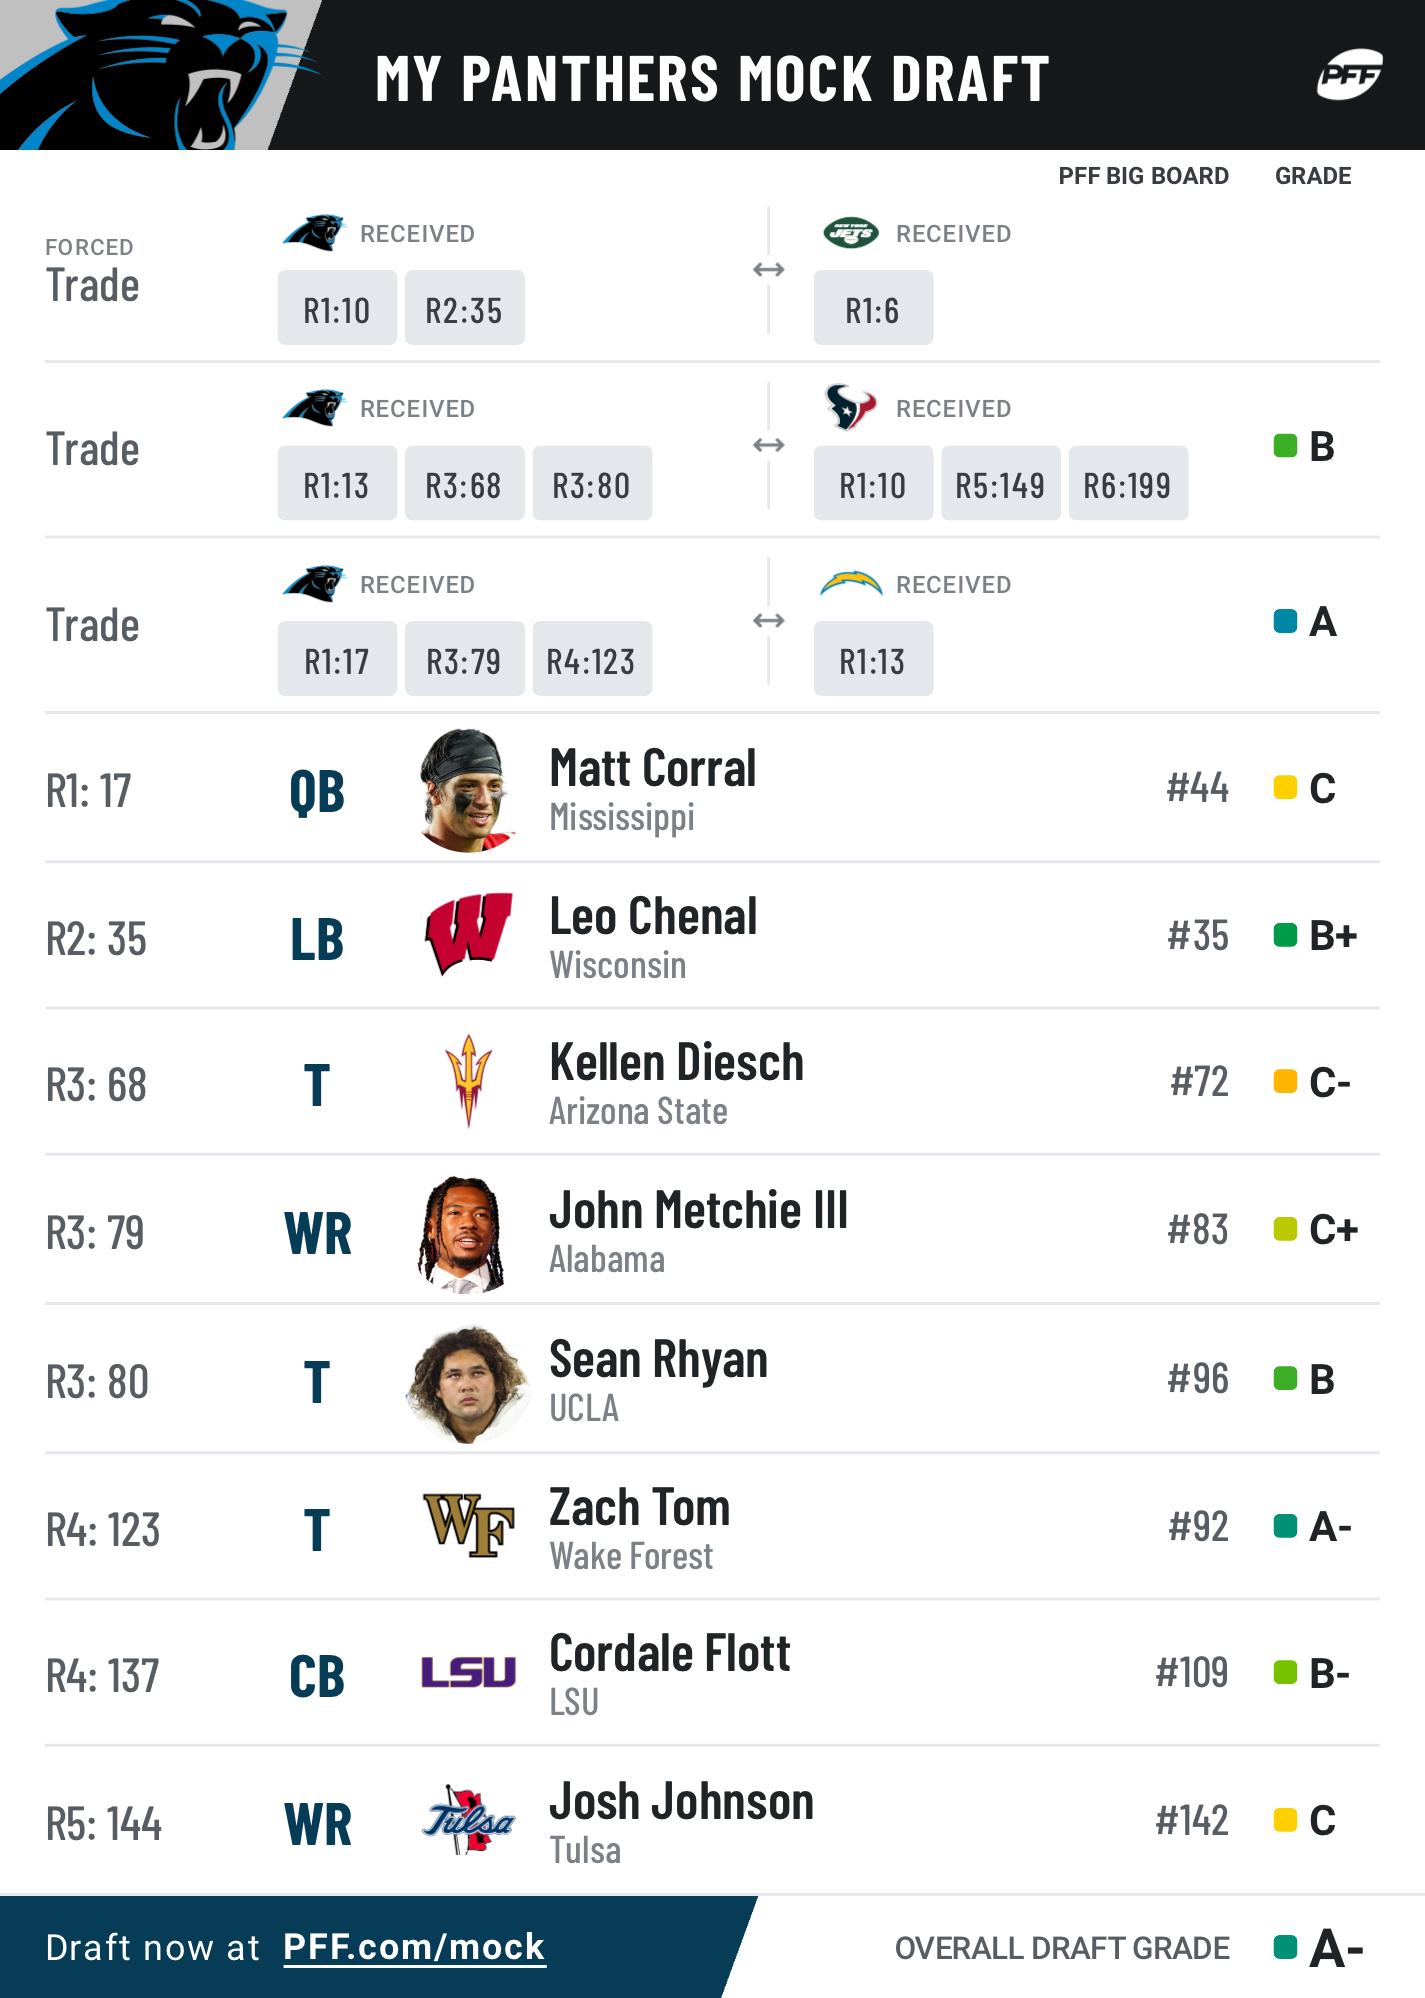Click the R5:149 pick chip in Texans trade
Screen dimensions: 1425x1998
[x=1000, y=483]
